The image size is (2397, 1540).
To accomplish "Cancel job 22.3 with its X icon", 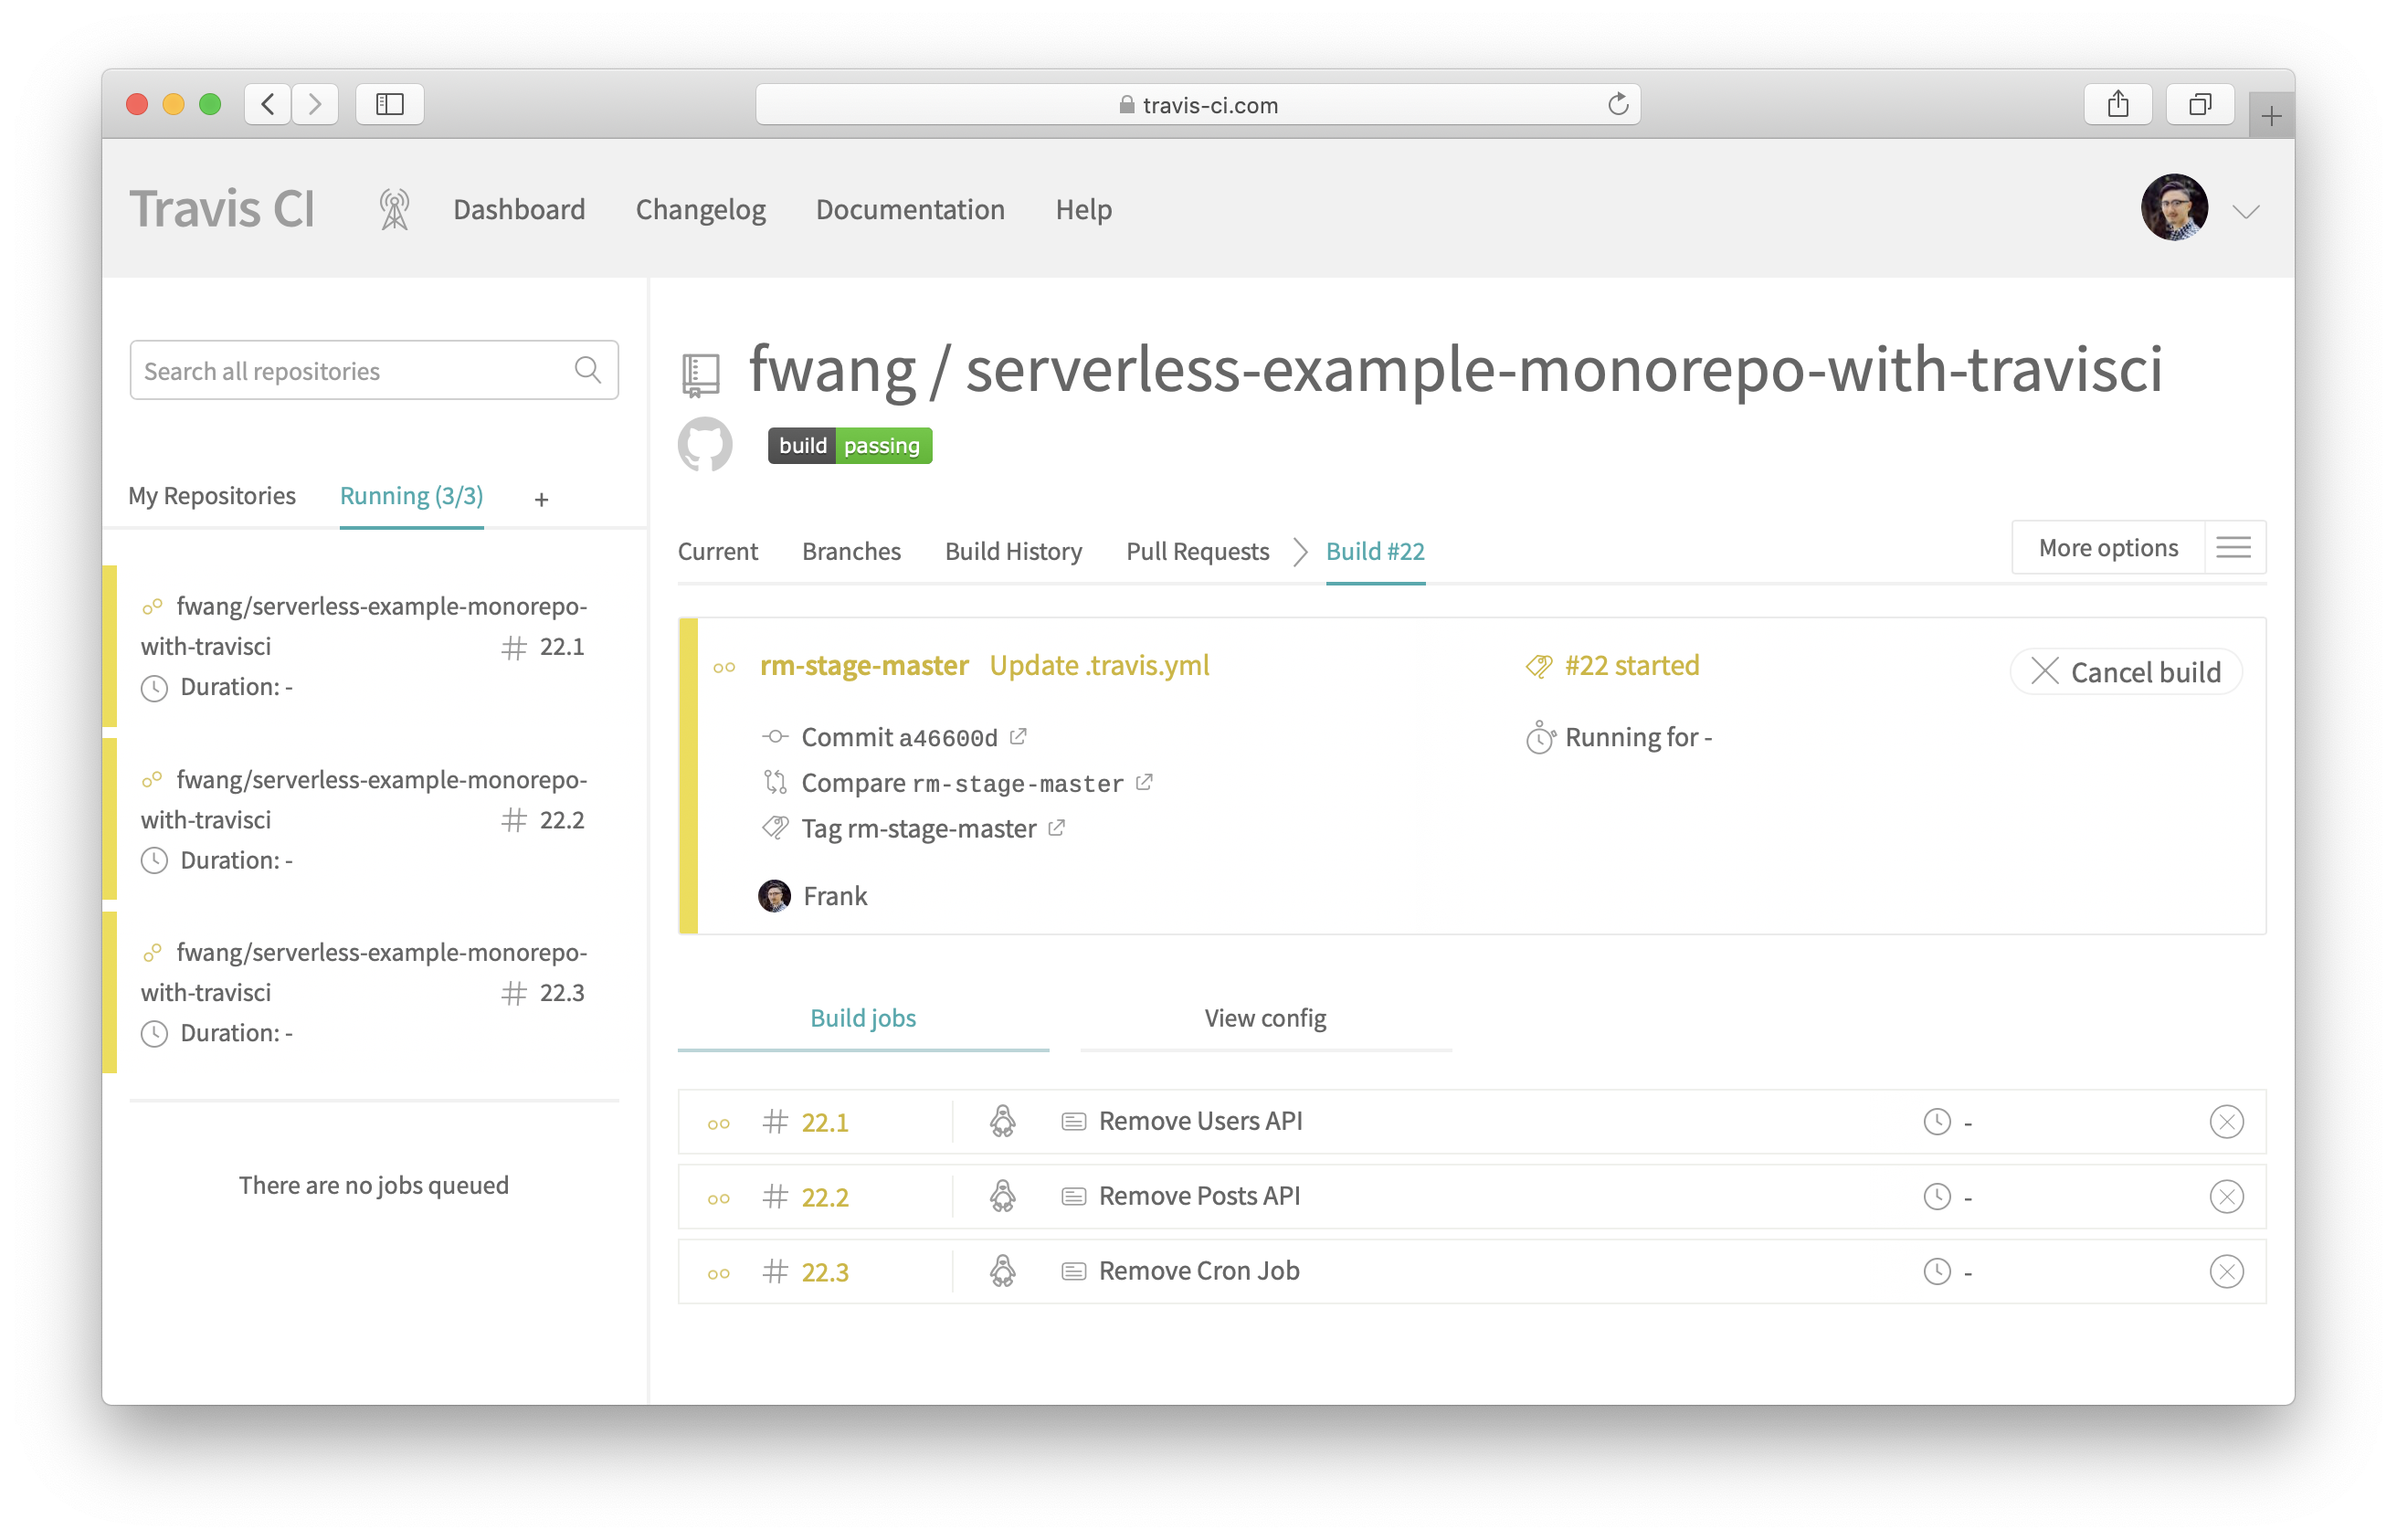I will tap(2226, 1272).
